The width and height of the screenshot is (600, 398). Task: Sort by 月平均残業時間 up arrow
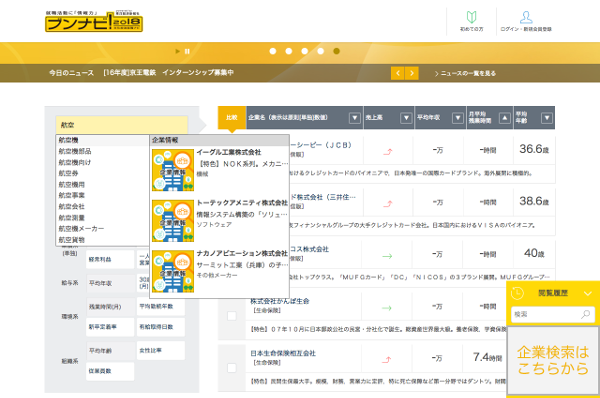pyautogui.click(x=505, y=118)
